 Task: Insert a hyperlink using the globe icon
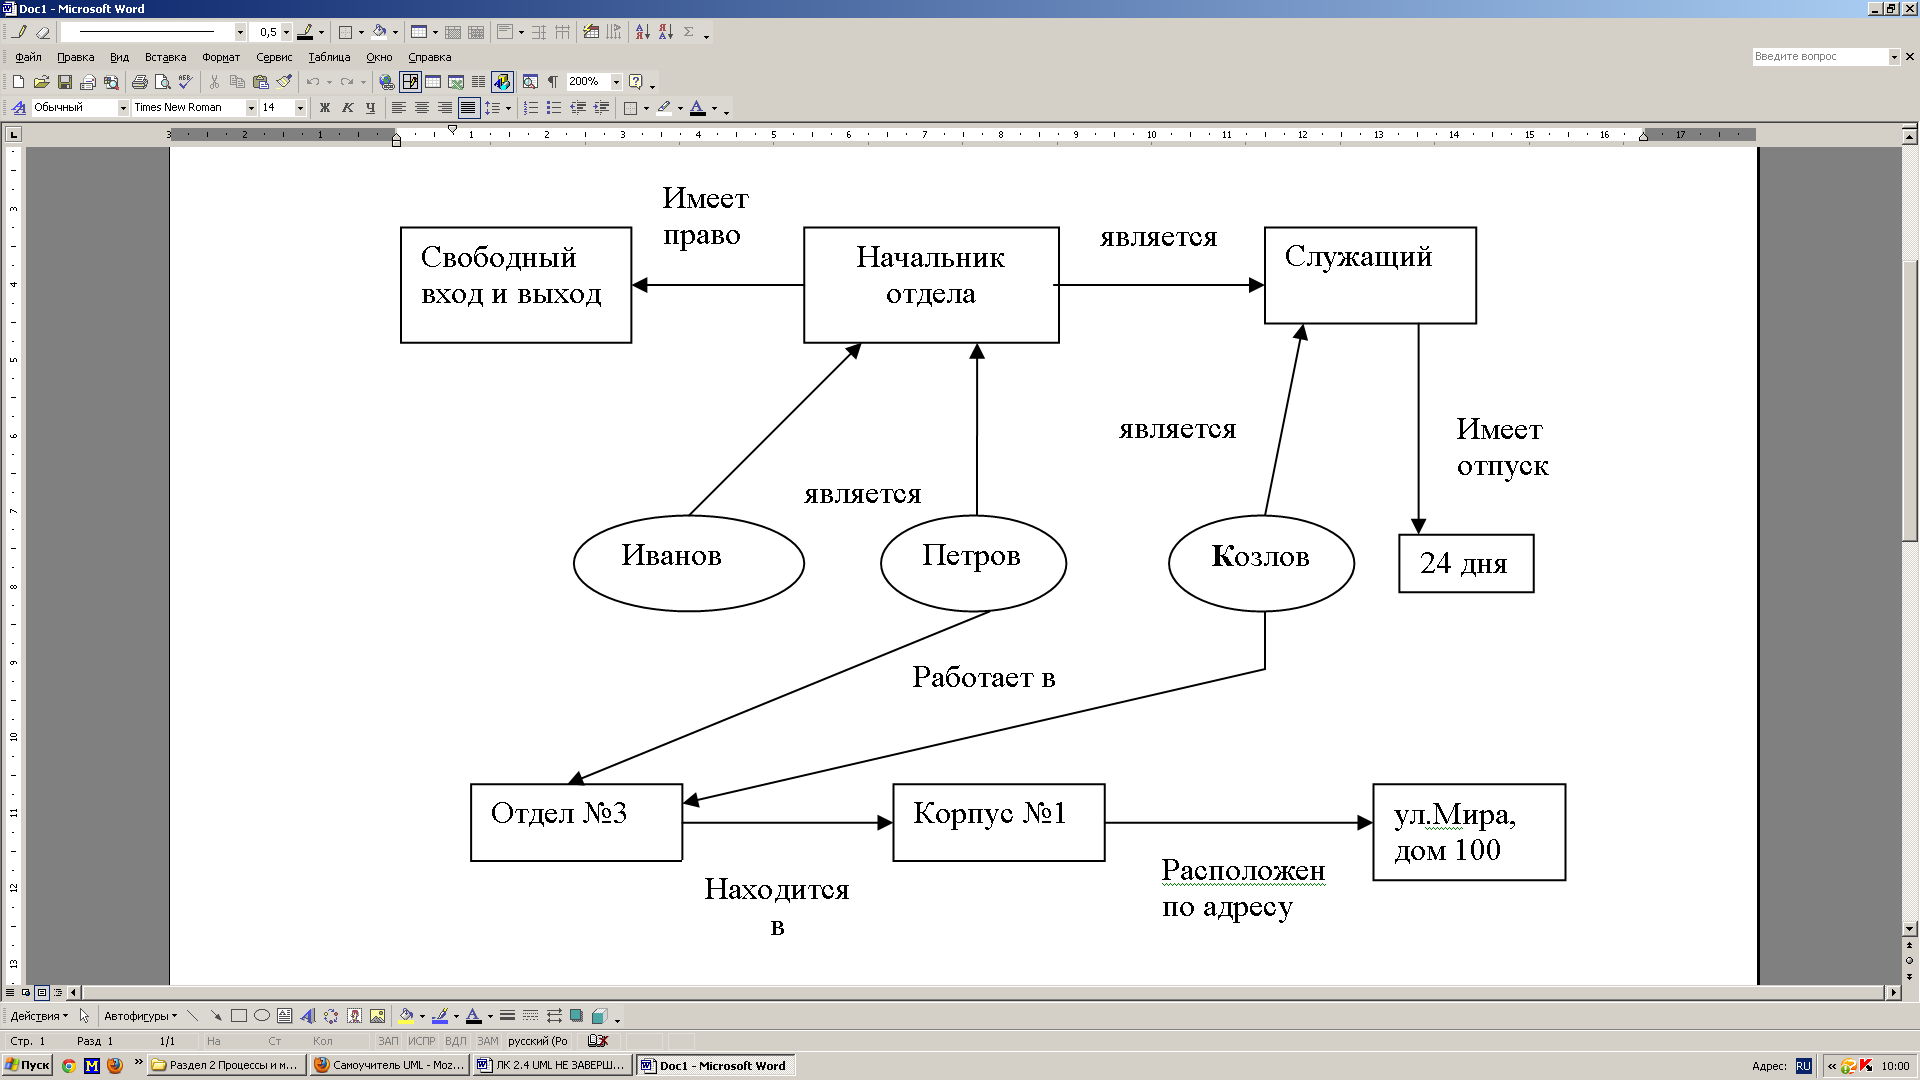387,82
